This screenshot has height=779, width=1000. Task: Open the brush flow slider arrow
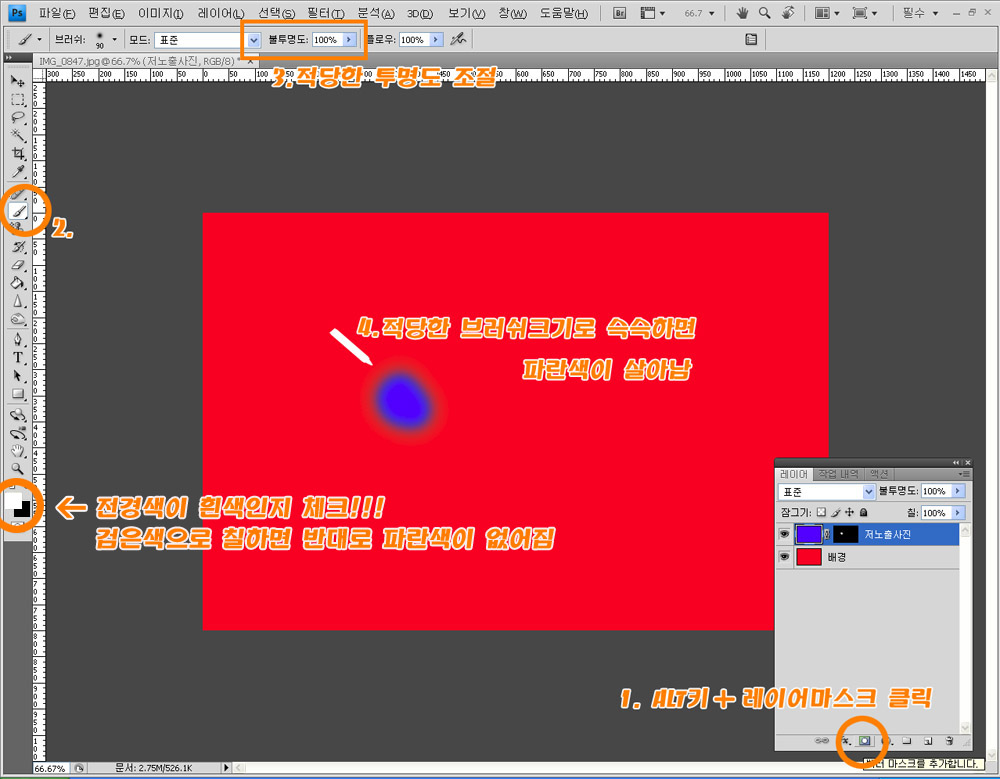[436, 40]
